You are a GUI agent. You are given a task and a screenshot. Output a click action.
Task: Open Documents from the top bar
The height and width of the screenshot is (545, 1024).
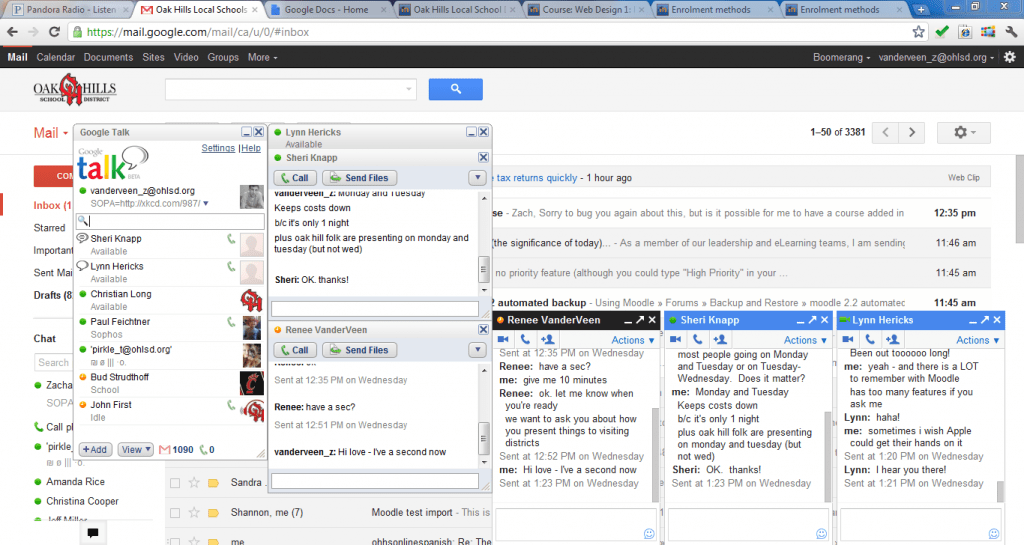(108, 57)
